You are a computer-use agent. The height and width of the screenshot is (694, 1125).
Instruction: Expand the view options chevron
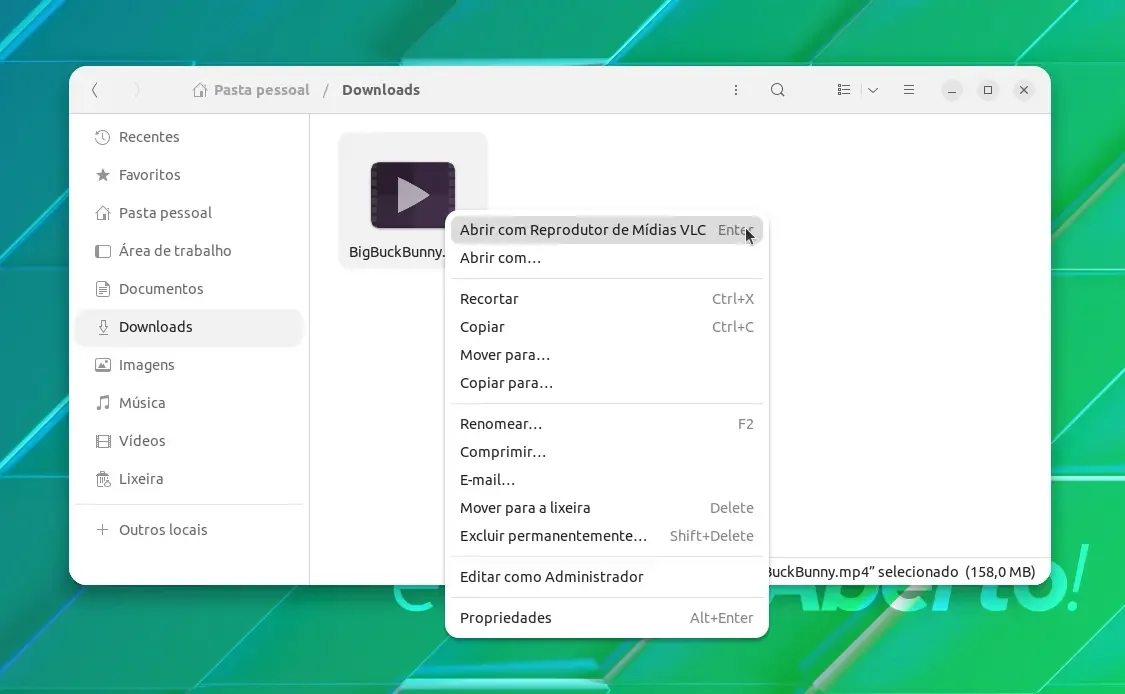coord(873,90)
